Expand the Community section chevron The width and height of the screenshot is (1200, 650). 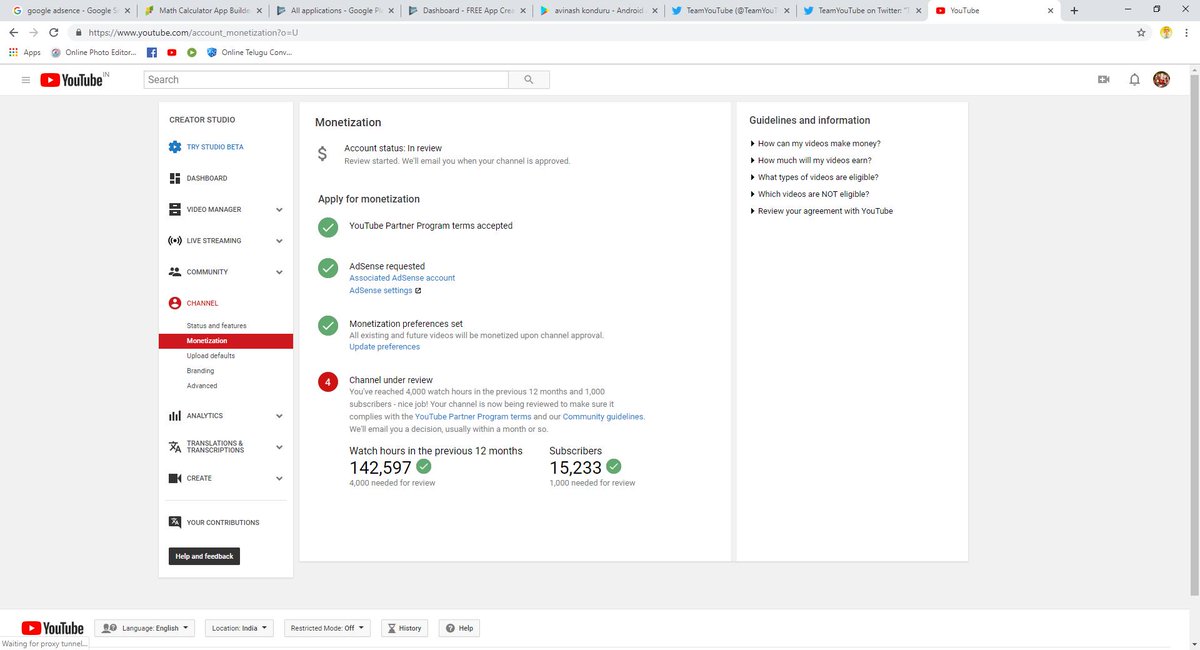[279, 272]
